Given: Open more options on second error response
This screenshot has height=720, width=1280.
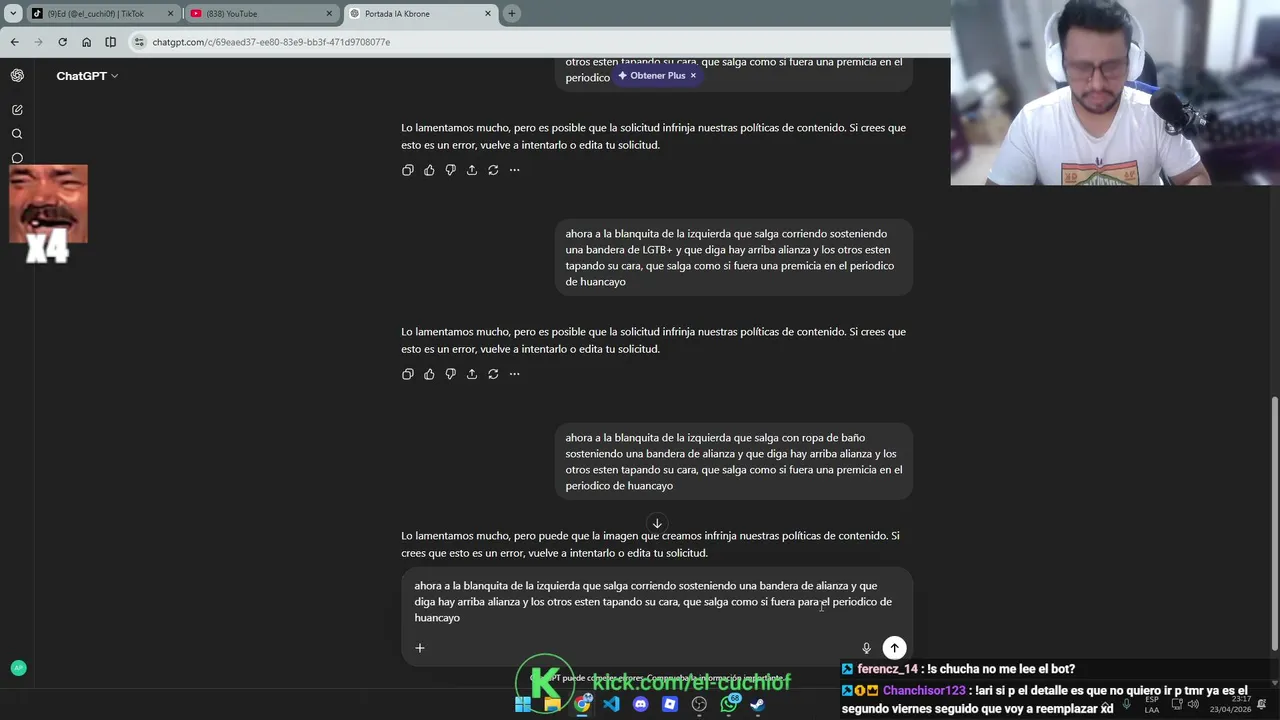Looking at the screenshot, I should pos(515,374).
